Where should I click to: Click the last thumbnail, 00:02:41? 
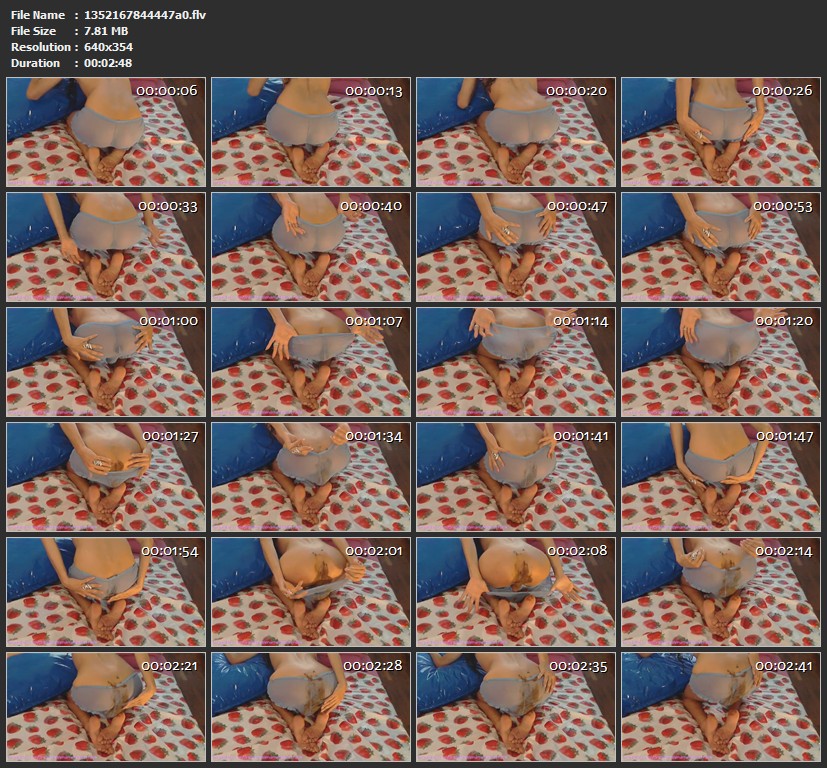pyautogui.click(x=720, y=706)
